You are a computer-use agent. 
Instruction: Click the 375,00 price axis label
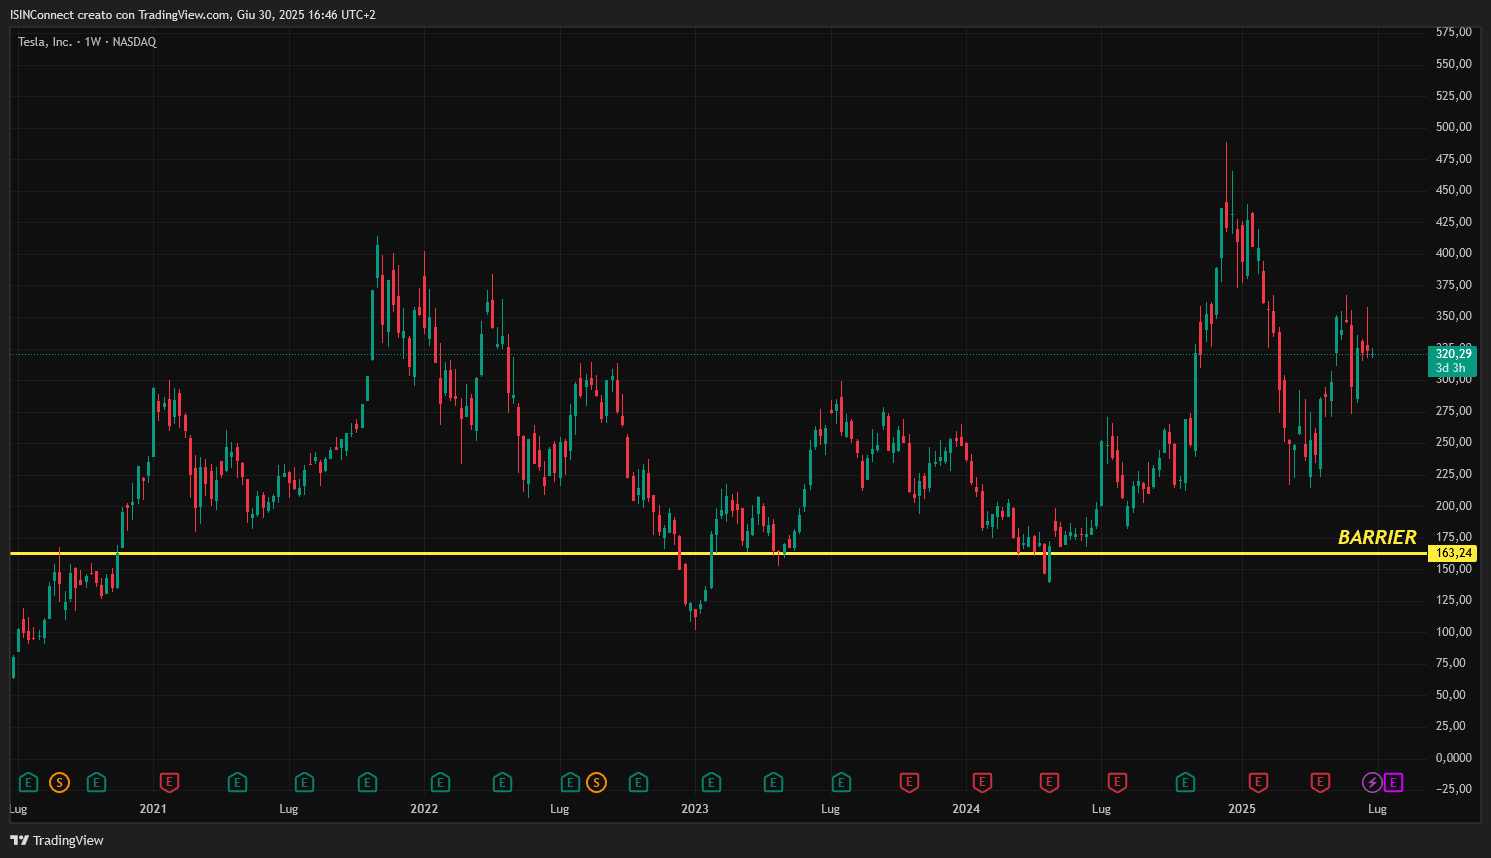(1454, 285)
